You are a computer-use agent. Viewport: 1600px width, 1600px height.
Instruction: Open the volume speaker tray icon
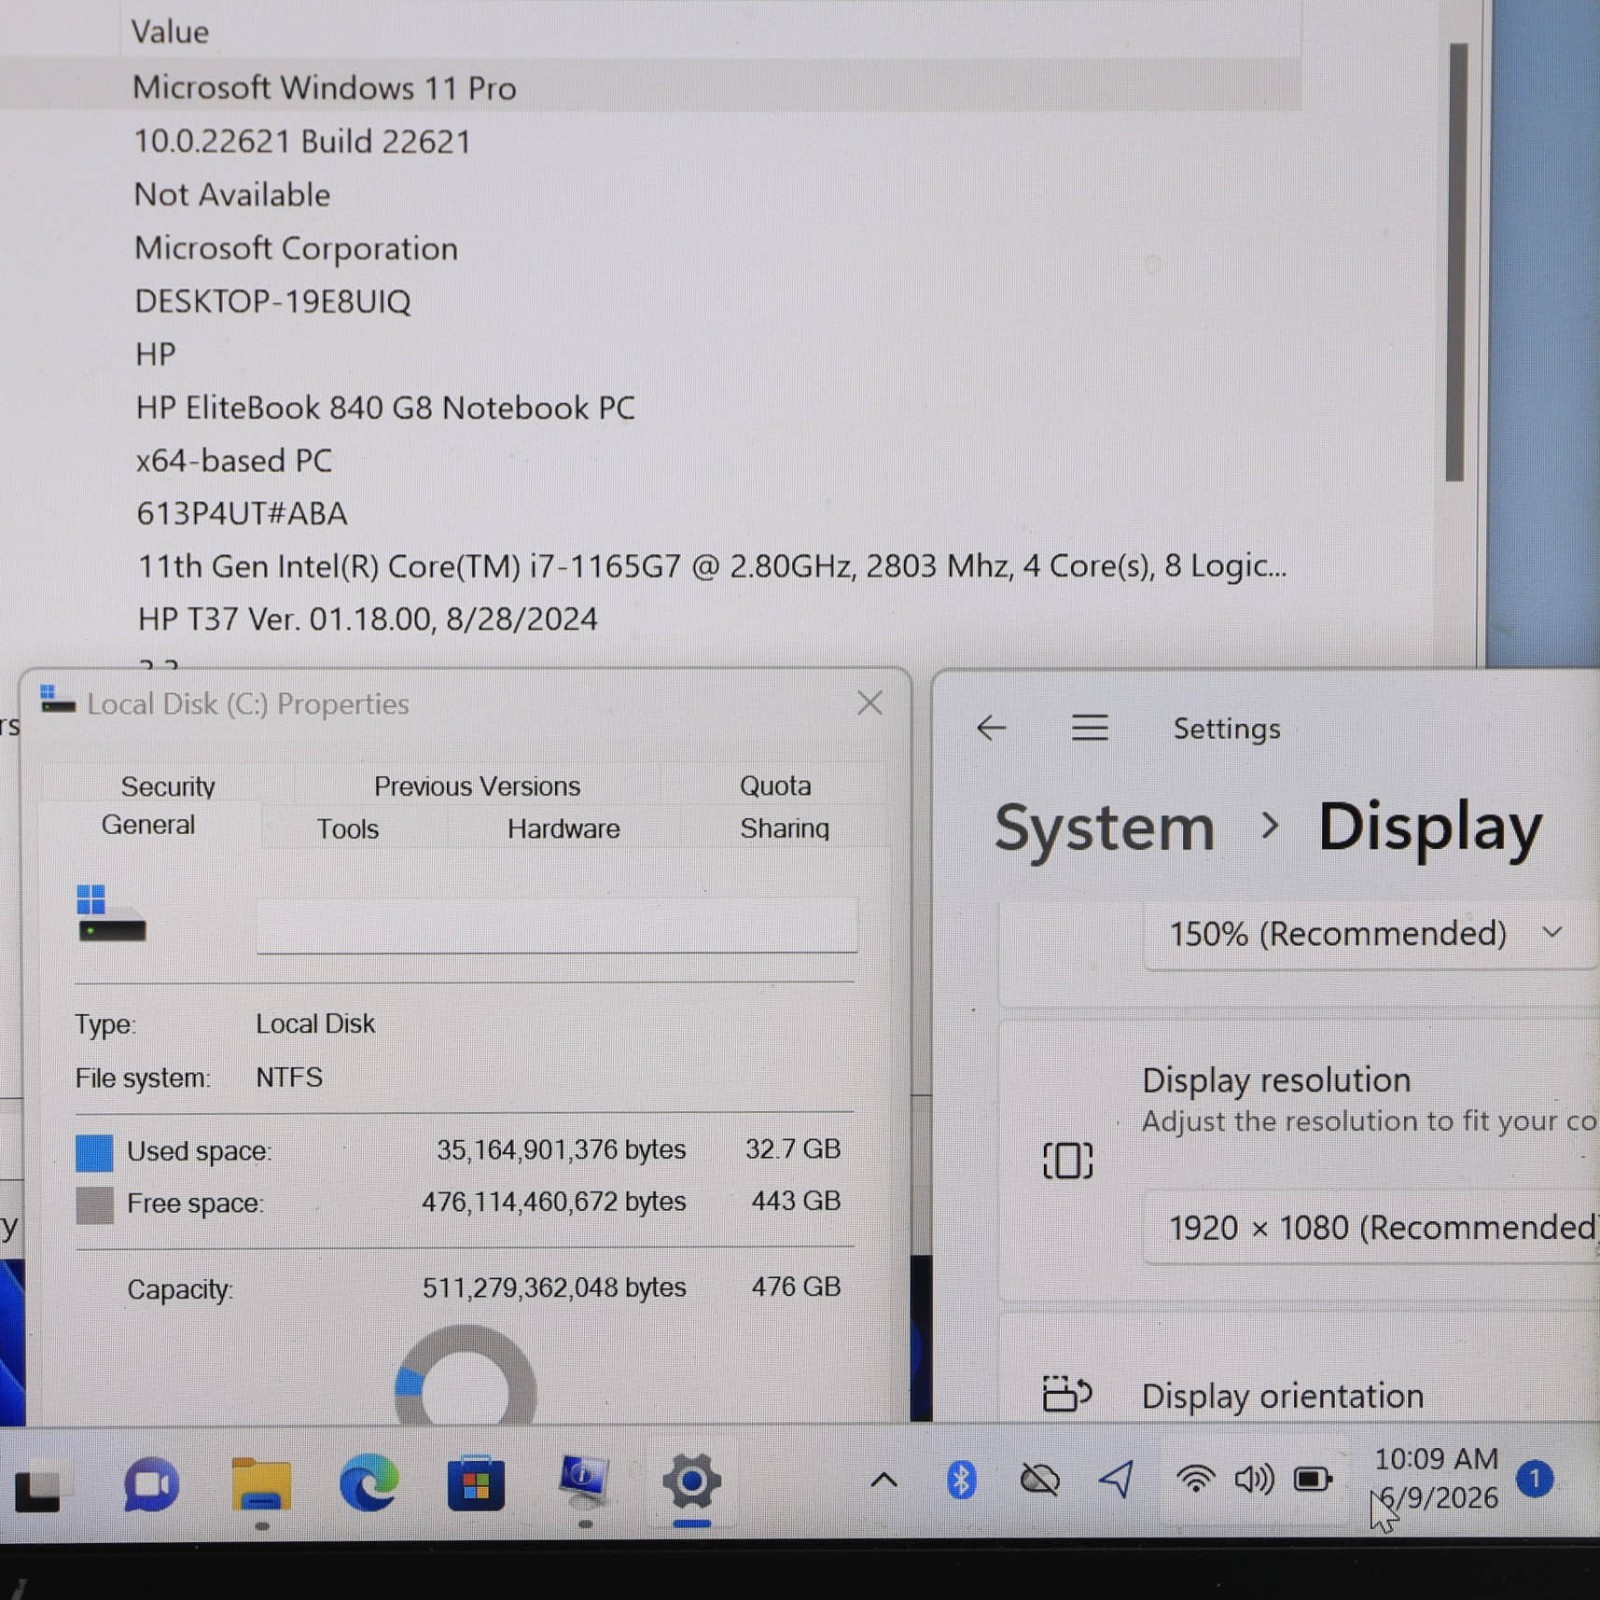tap(1254, 1478)
